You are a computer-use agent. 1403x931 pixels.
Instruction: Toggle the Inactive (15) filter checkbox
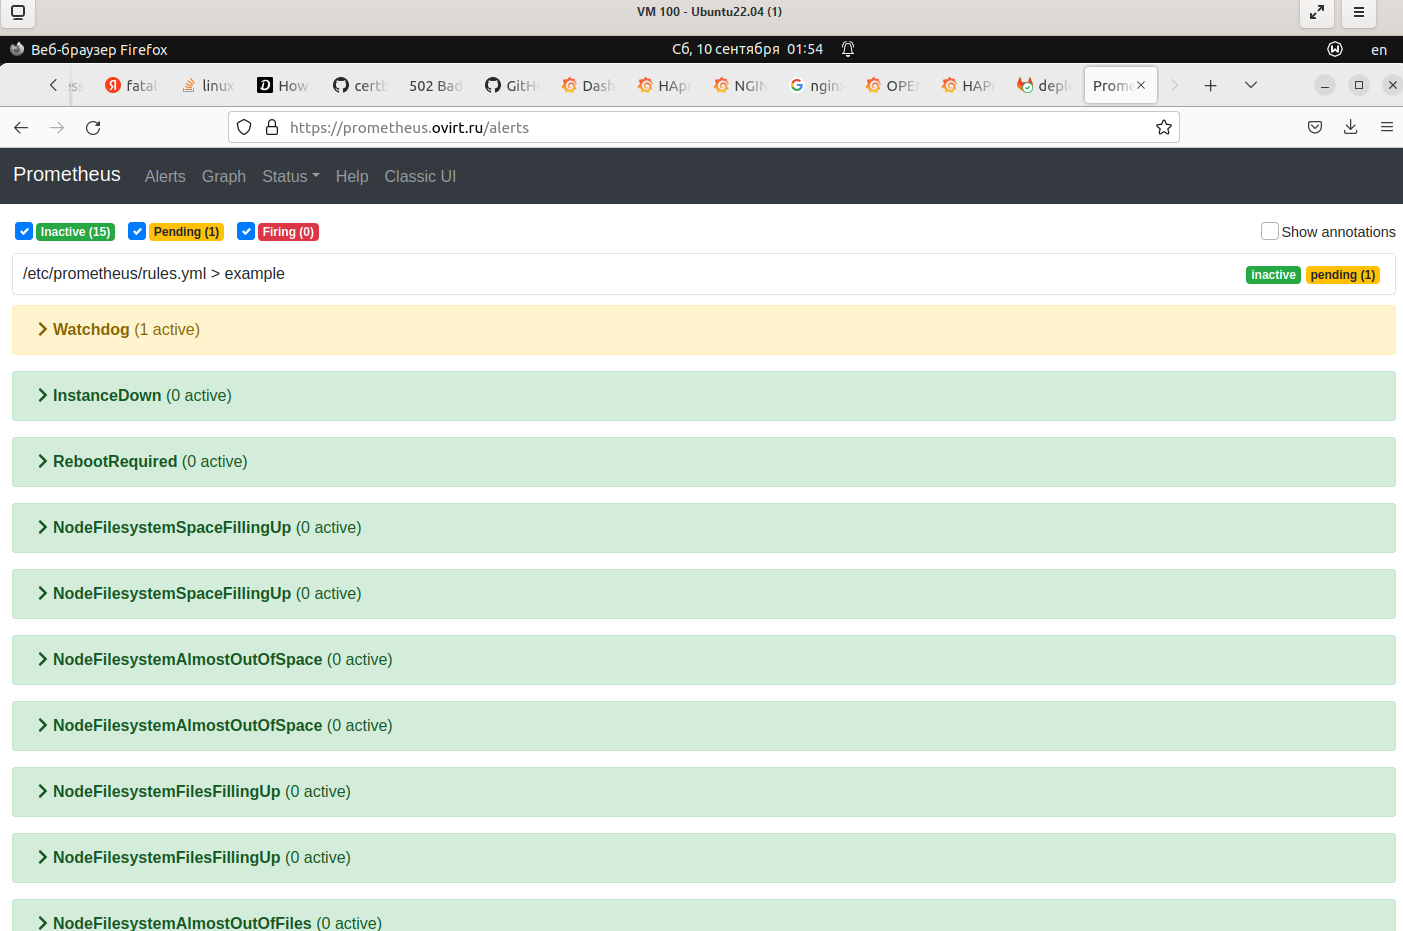(24, 231)
